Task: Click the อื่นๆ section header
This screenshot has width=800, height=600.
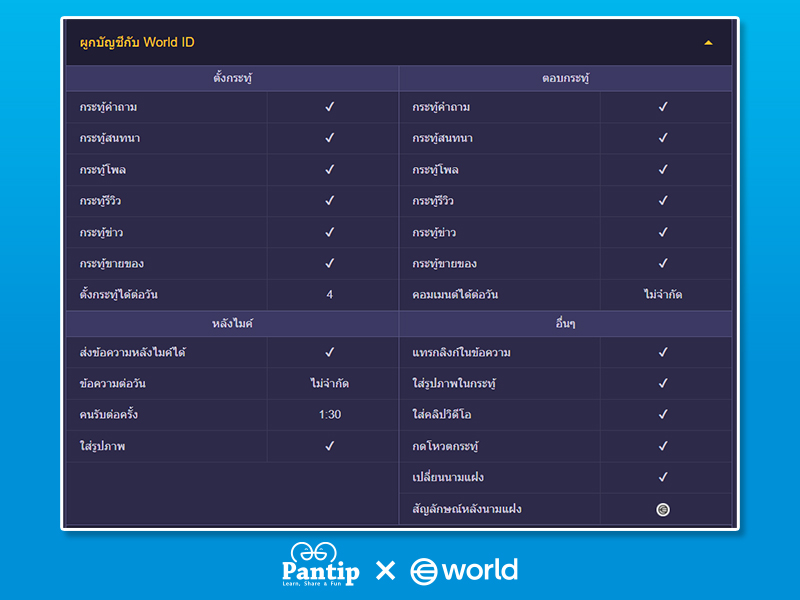Action: click(565, 324)
